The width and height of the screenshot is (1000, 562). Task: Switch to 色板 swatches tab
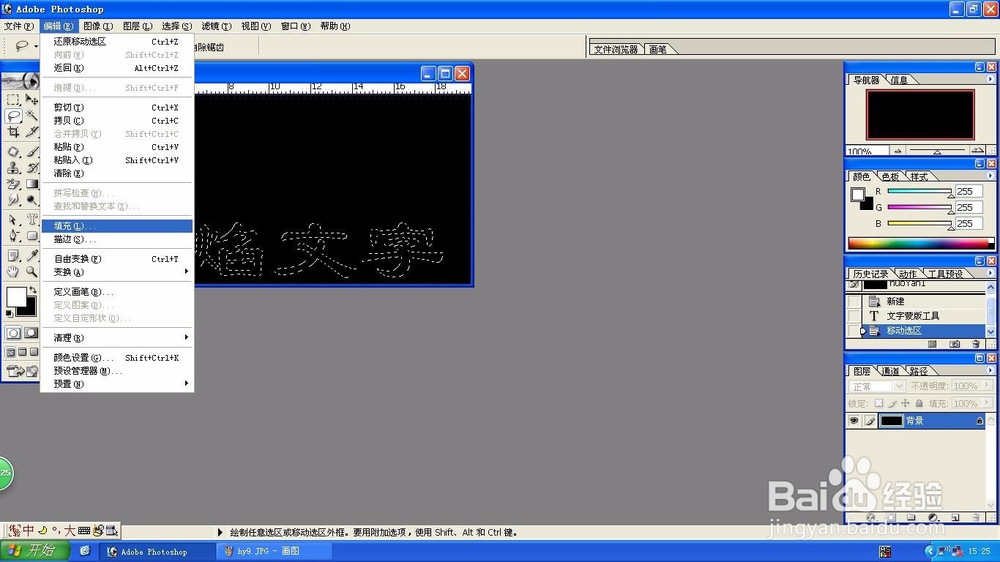890,176
